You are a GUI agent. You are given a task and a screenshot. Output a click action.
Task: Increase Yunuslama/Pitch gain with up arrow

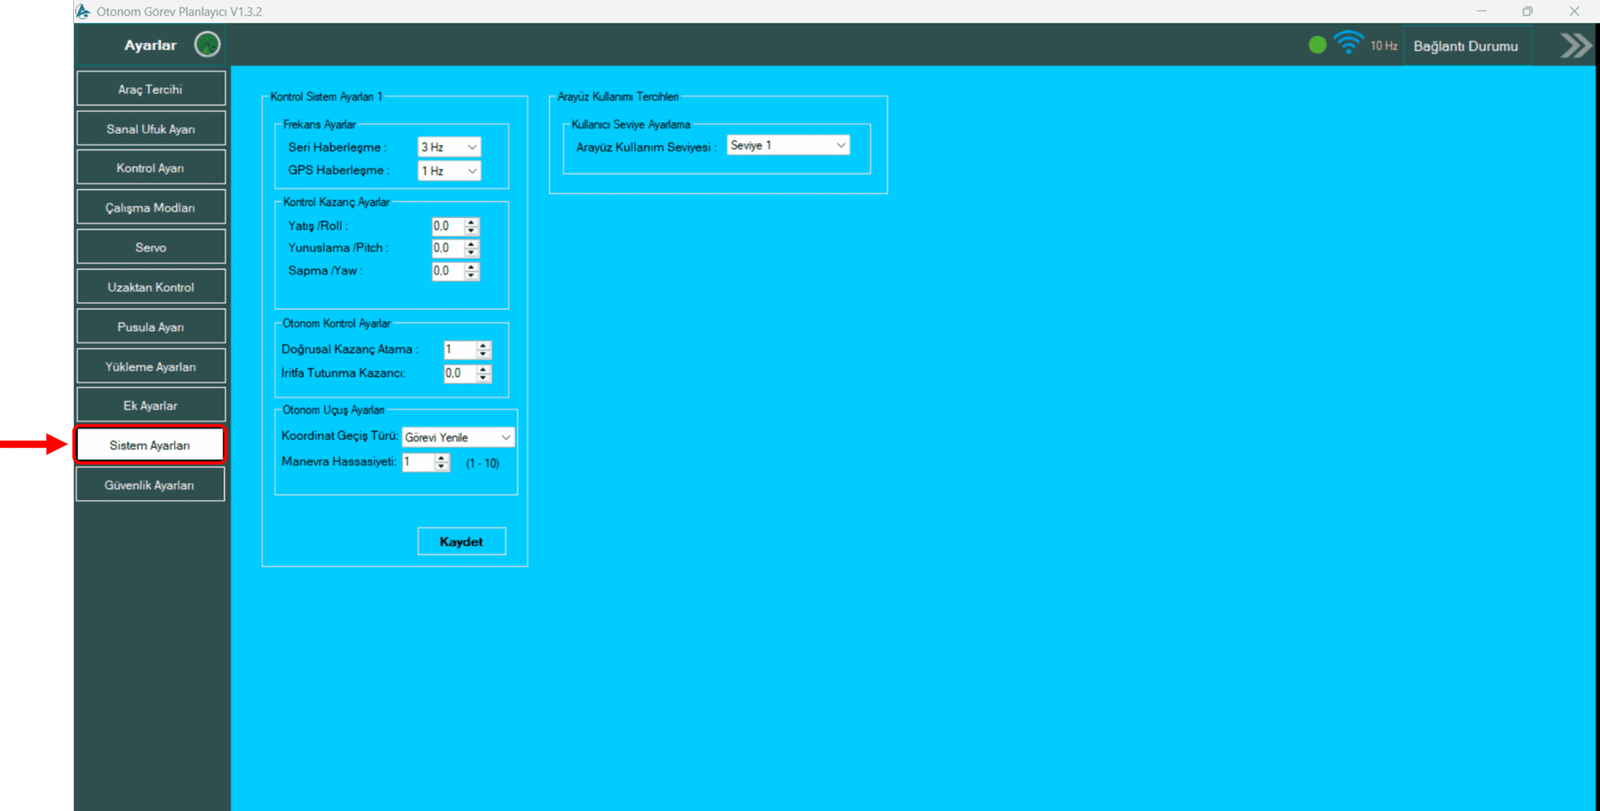(472, 244)
